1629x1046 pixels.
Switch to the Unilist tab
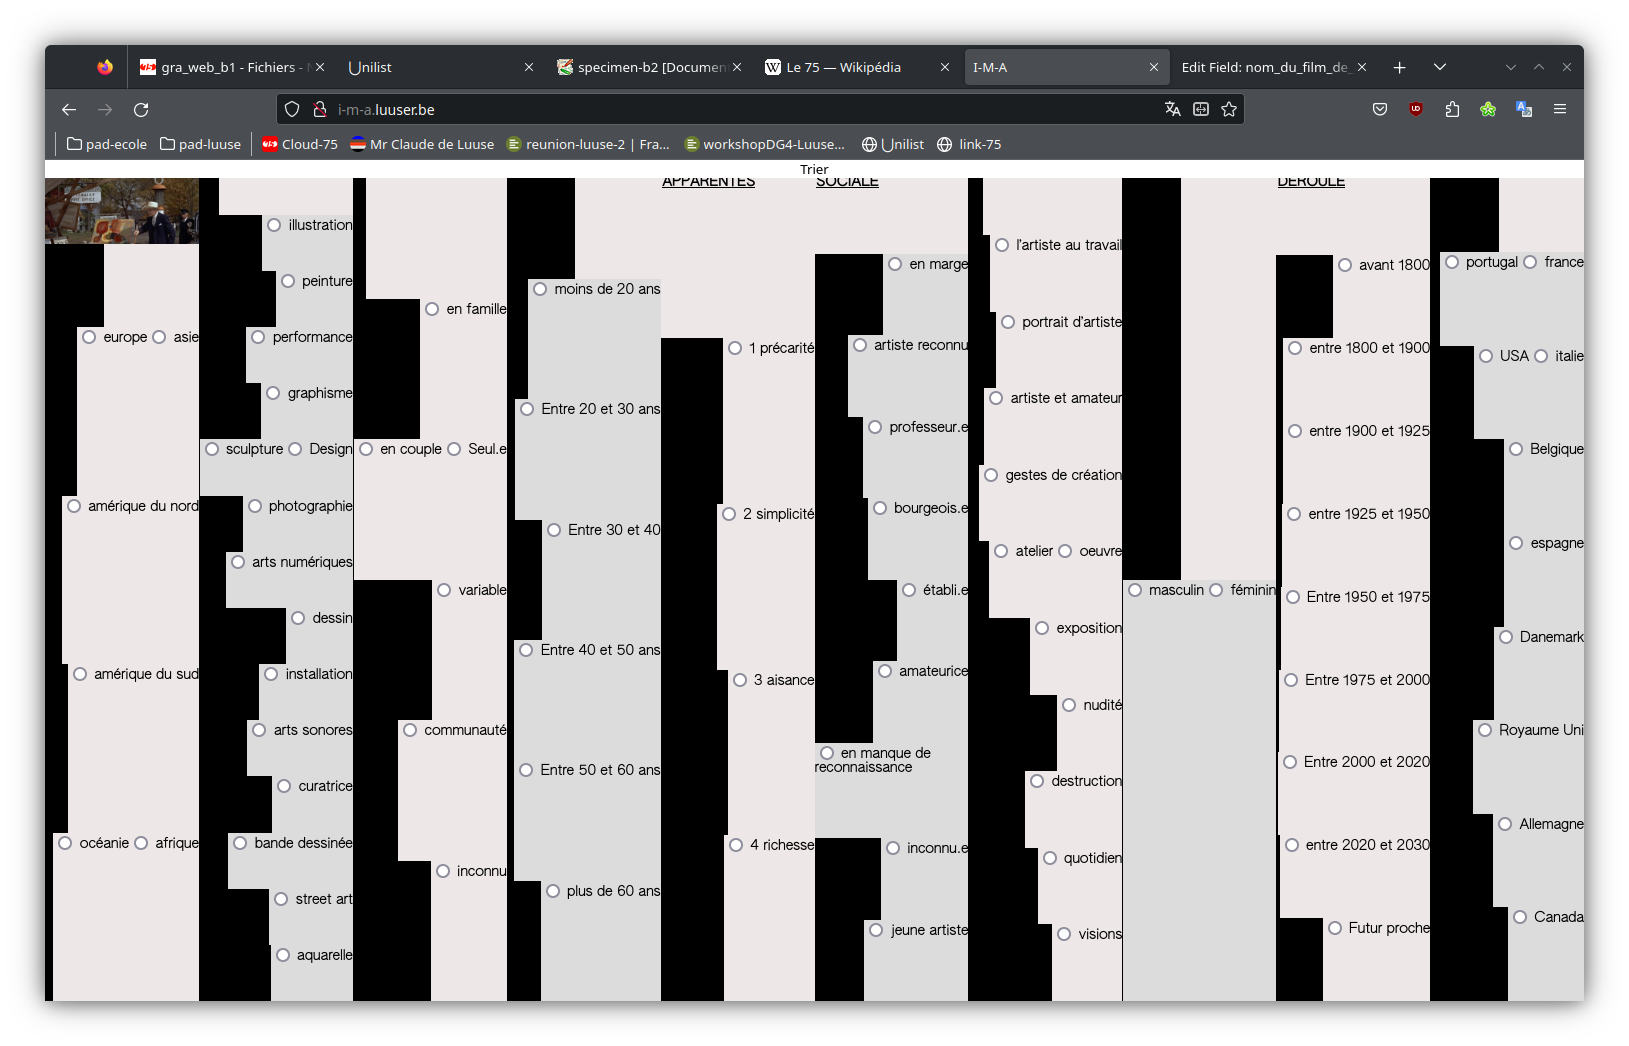click(x=430, y=67)
